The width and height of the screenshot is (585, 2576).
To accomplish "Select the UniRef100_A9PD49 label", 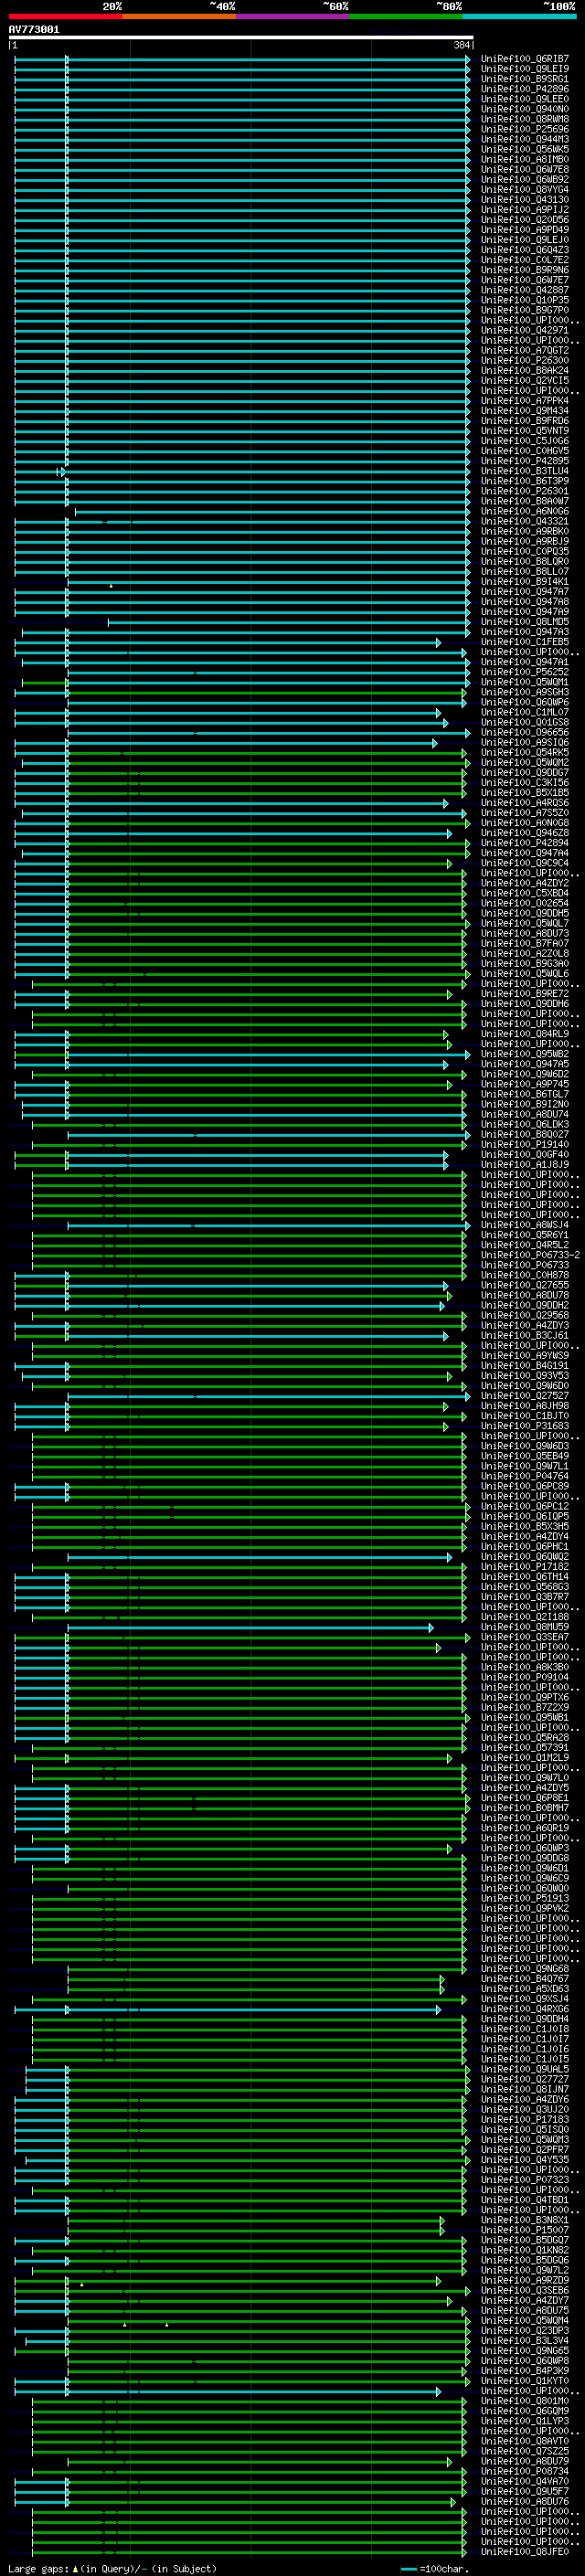I will click(x=524, y=230).
